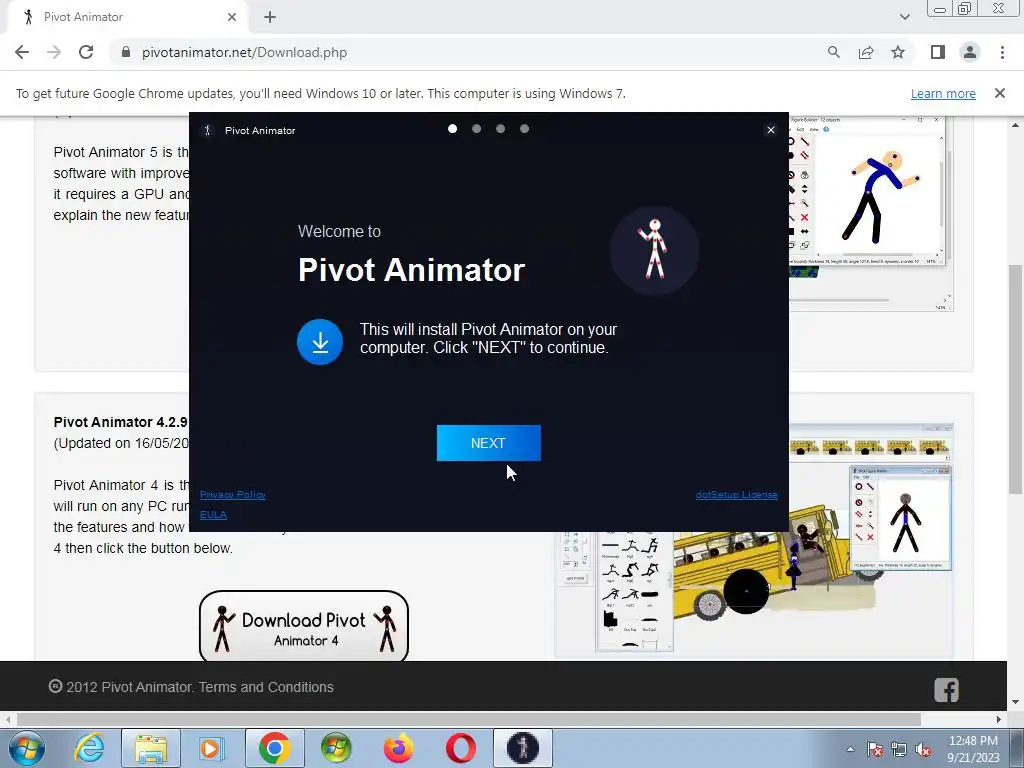Select the third step dot in the installer
Image resolution: width=1024 pixels, height=768 pixels.
tap(500, 129)
